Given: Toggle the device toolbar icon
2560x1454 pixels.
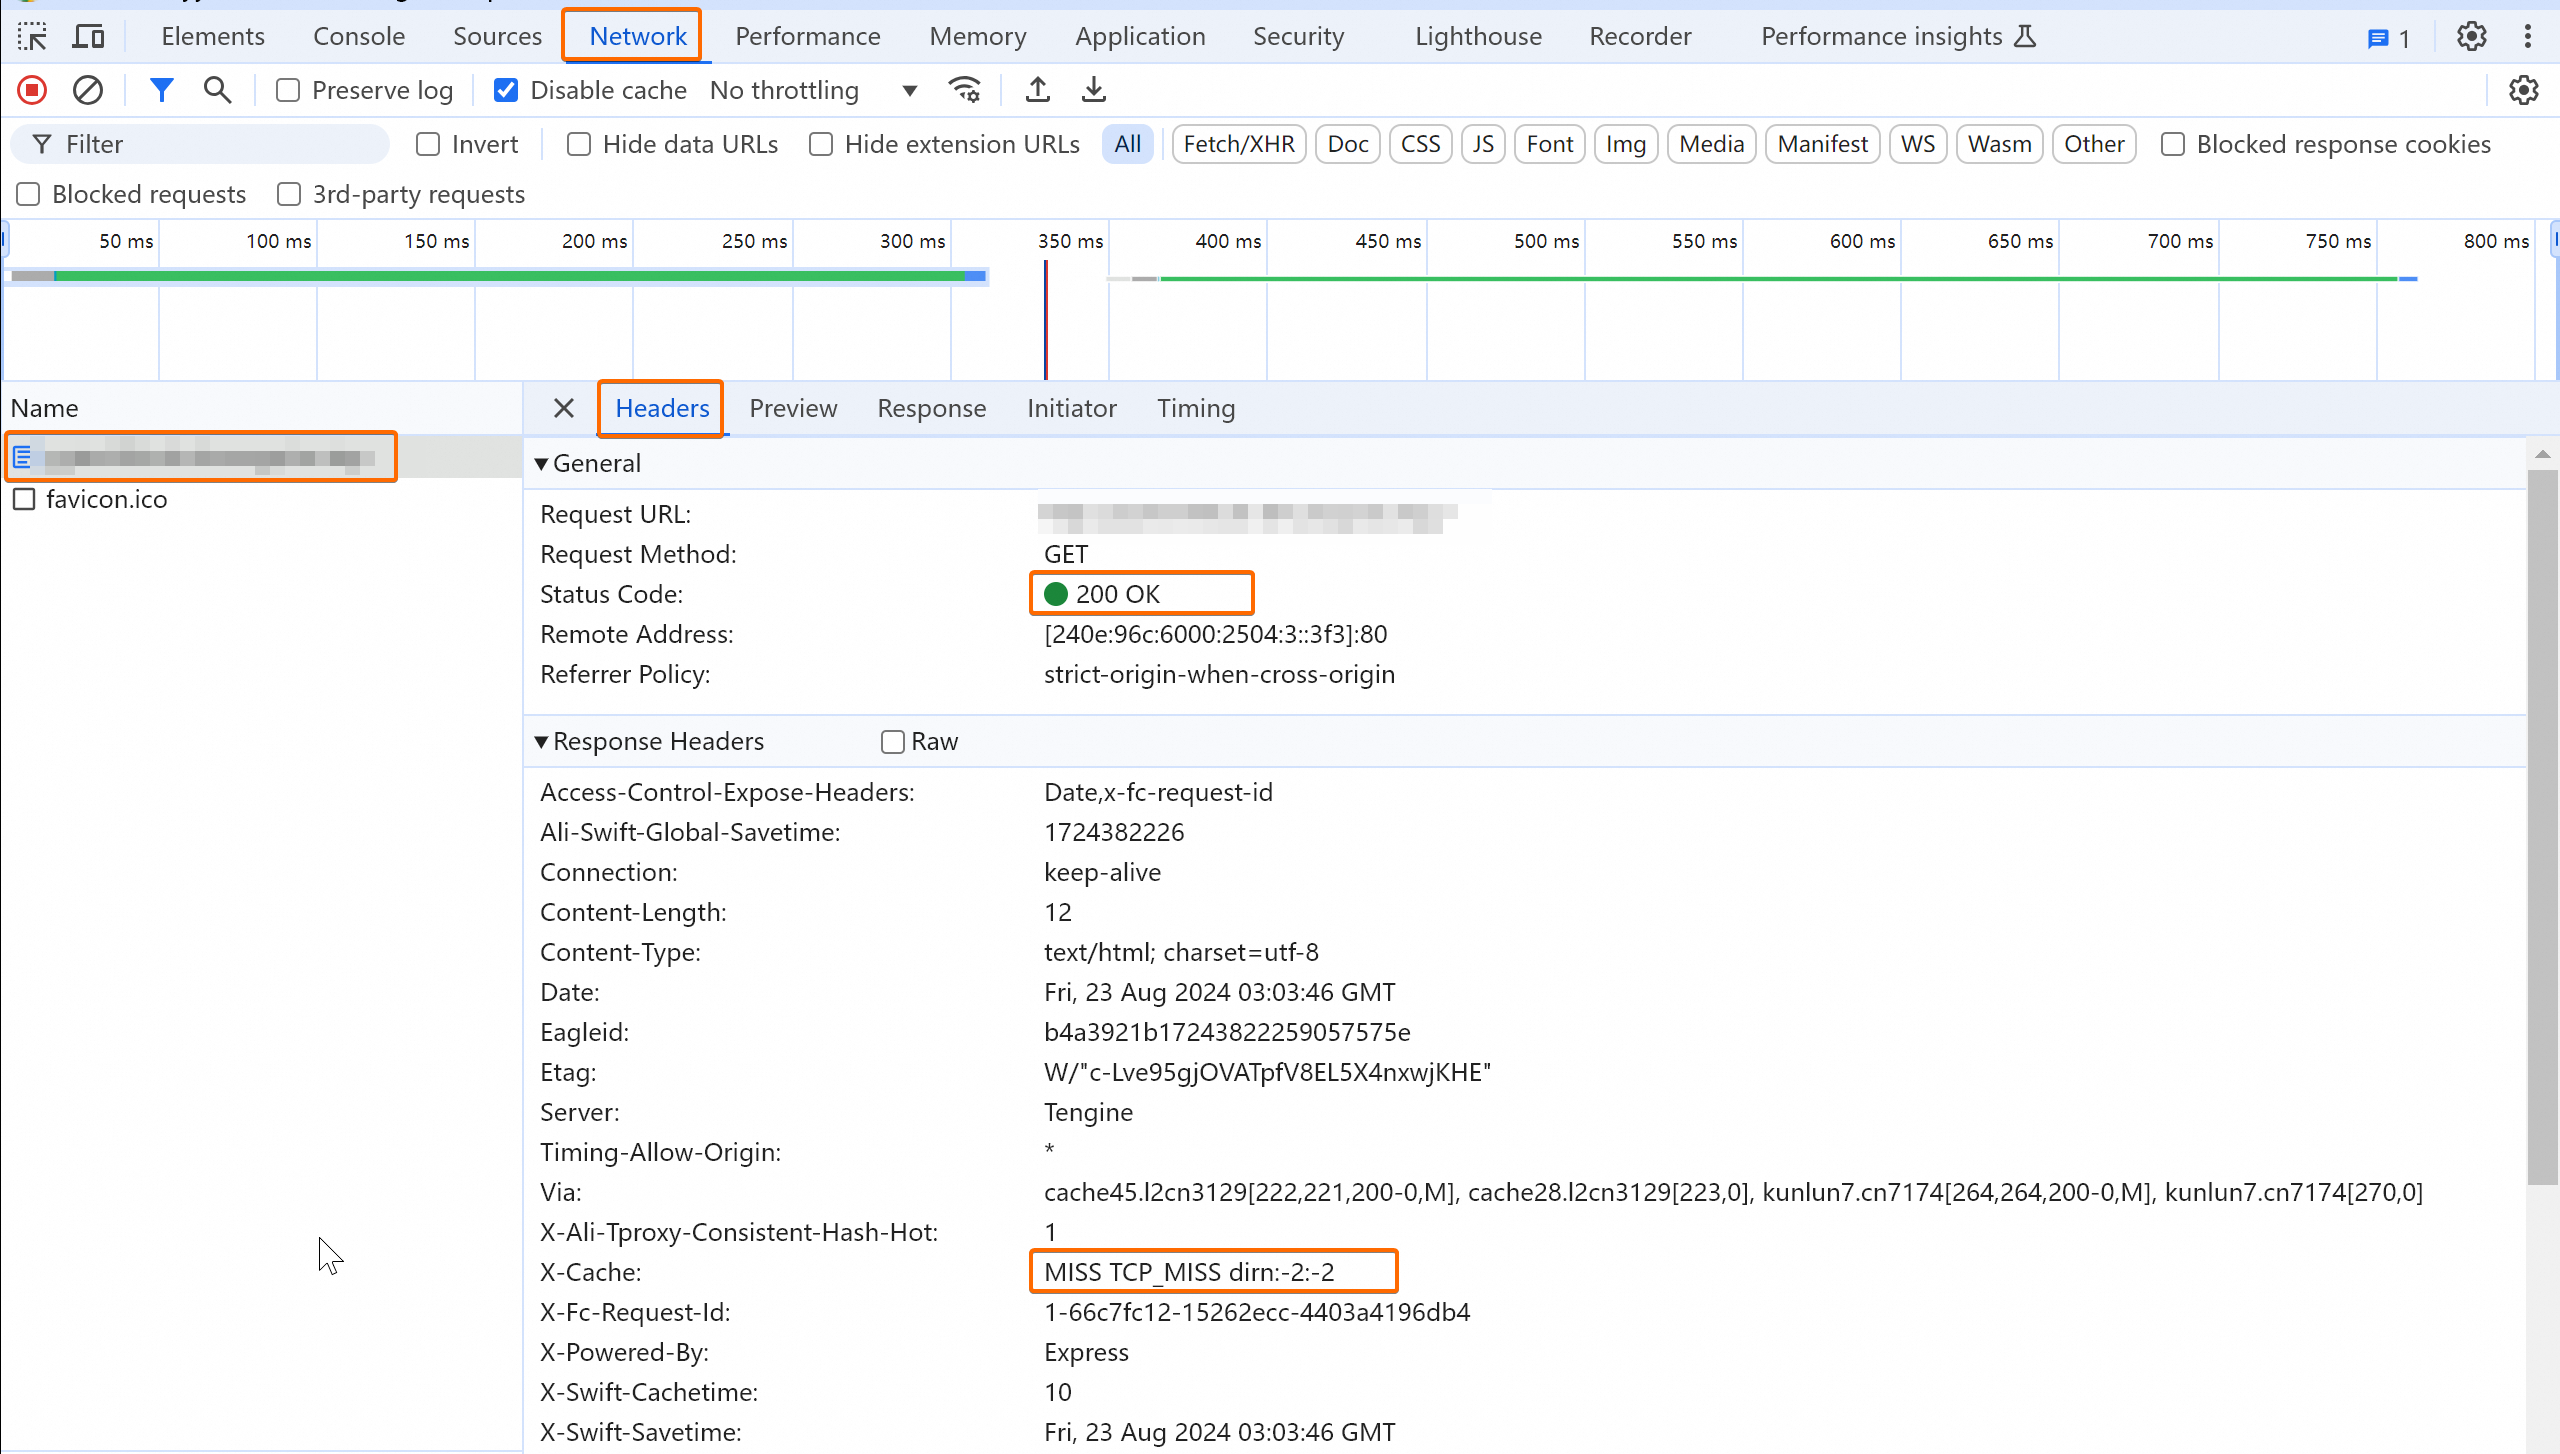Looking at the screenshot, I should pyautogui.click(x=88, y=37).
